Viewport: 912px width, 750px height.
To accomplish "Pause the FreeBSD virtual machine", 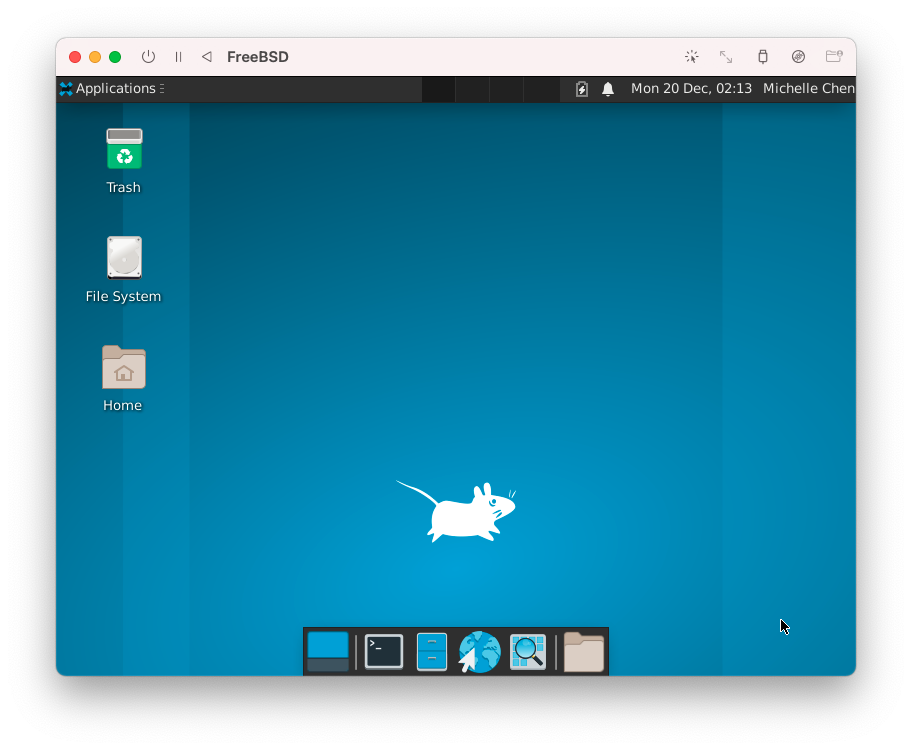I will 179,56.
